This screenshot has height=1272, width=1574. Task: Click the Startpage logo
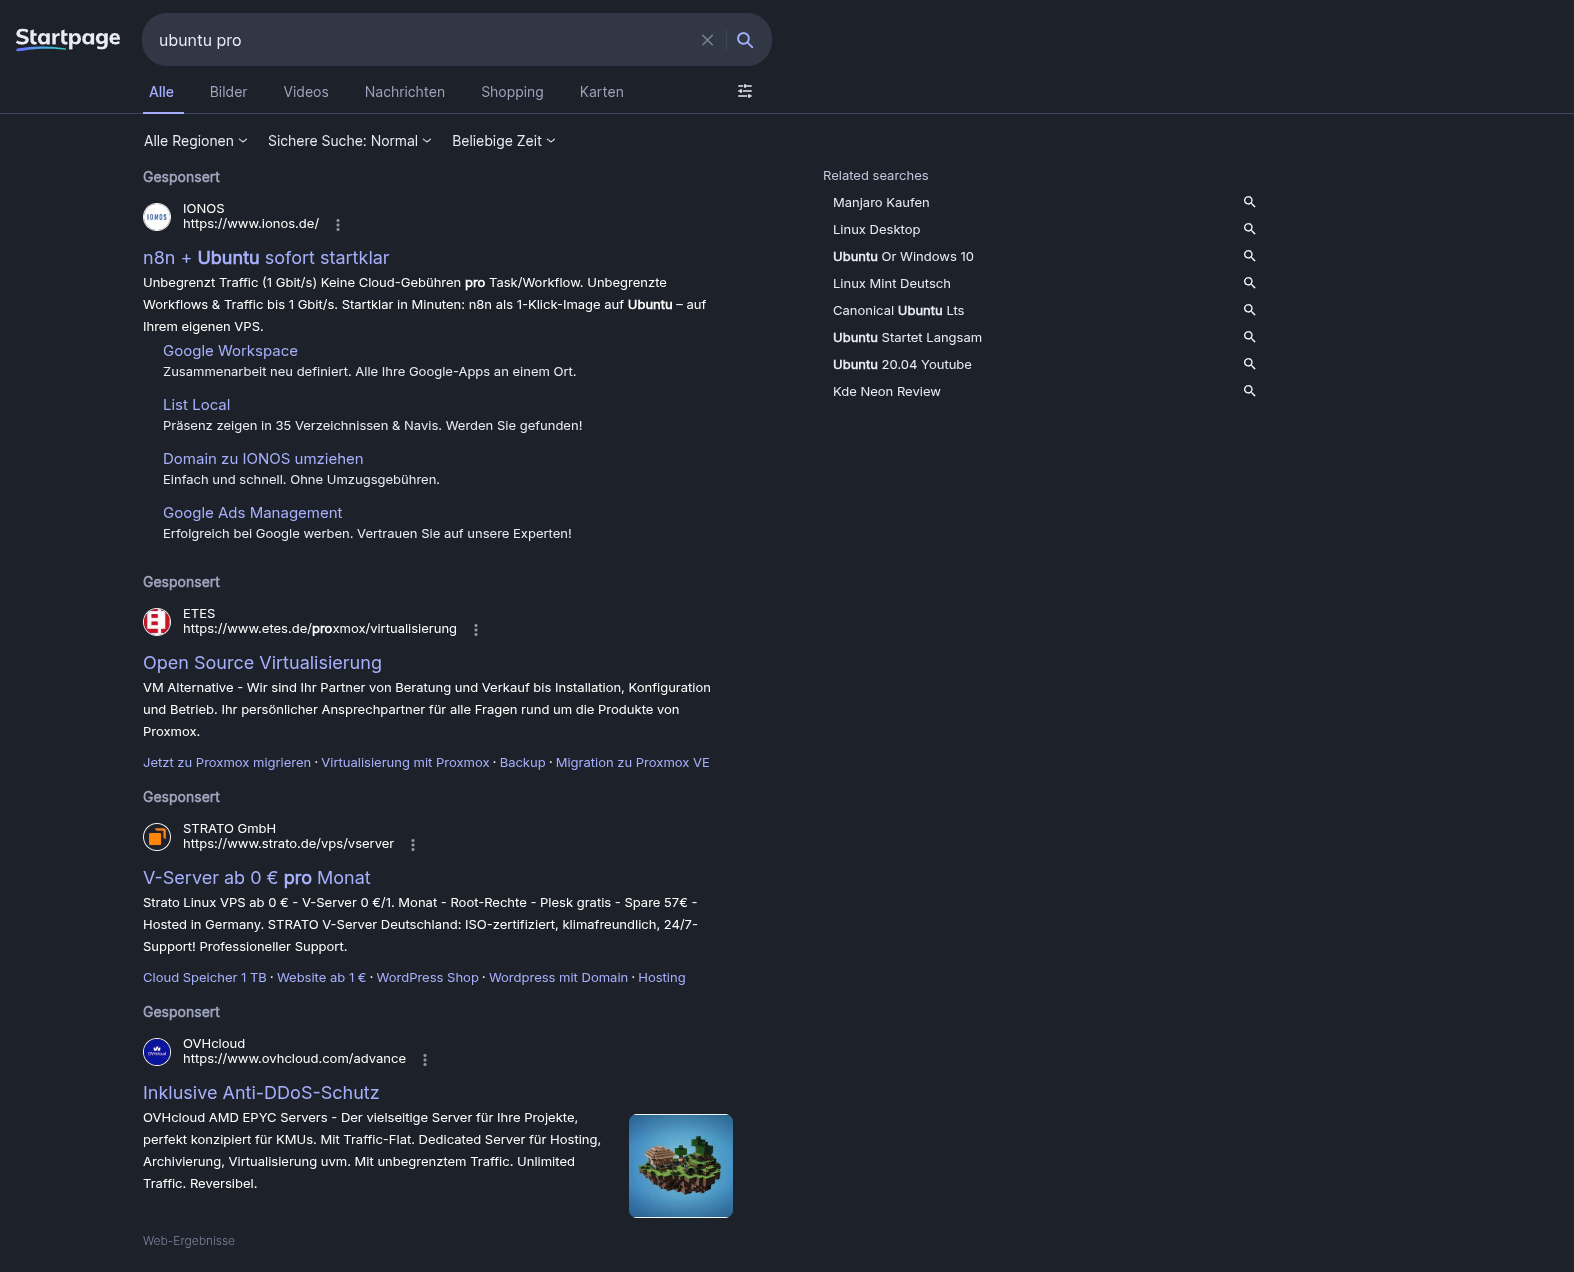pos(68,39)
